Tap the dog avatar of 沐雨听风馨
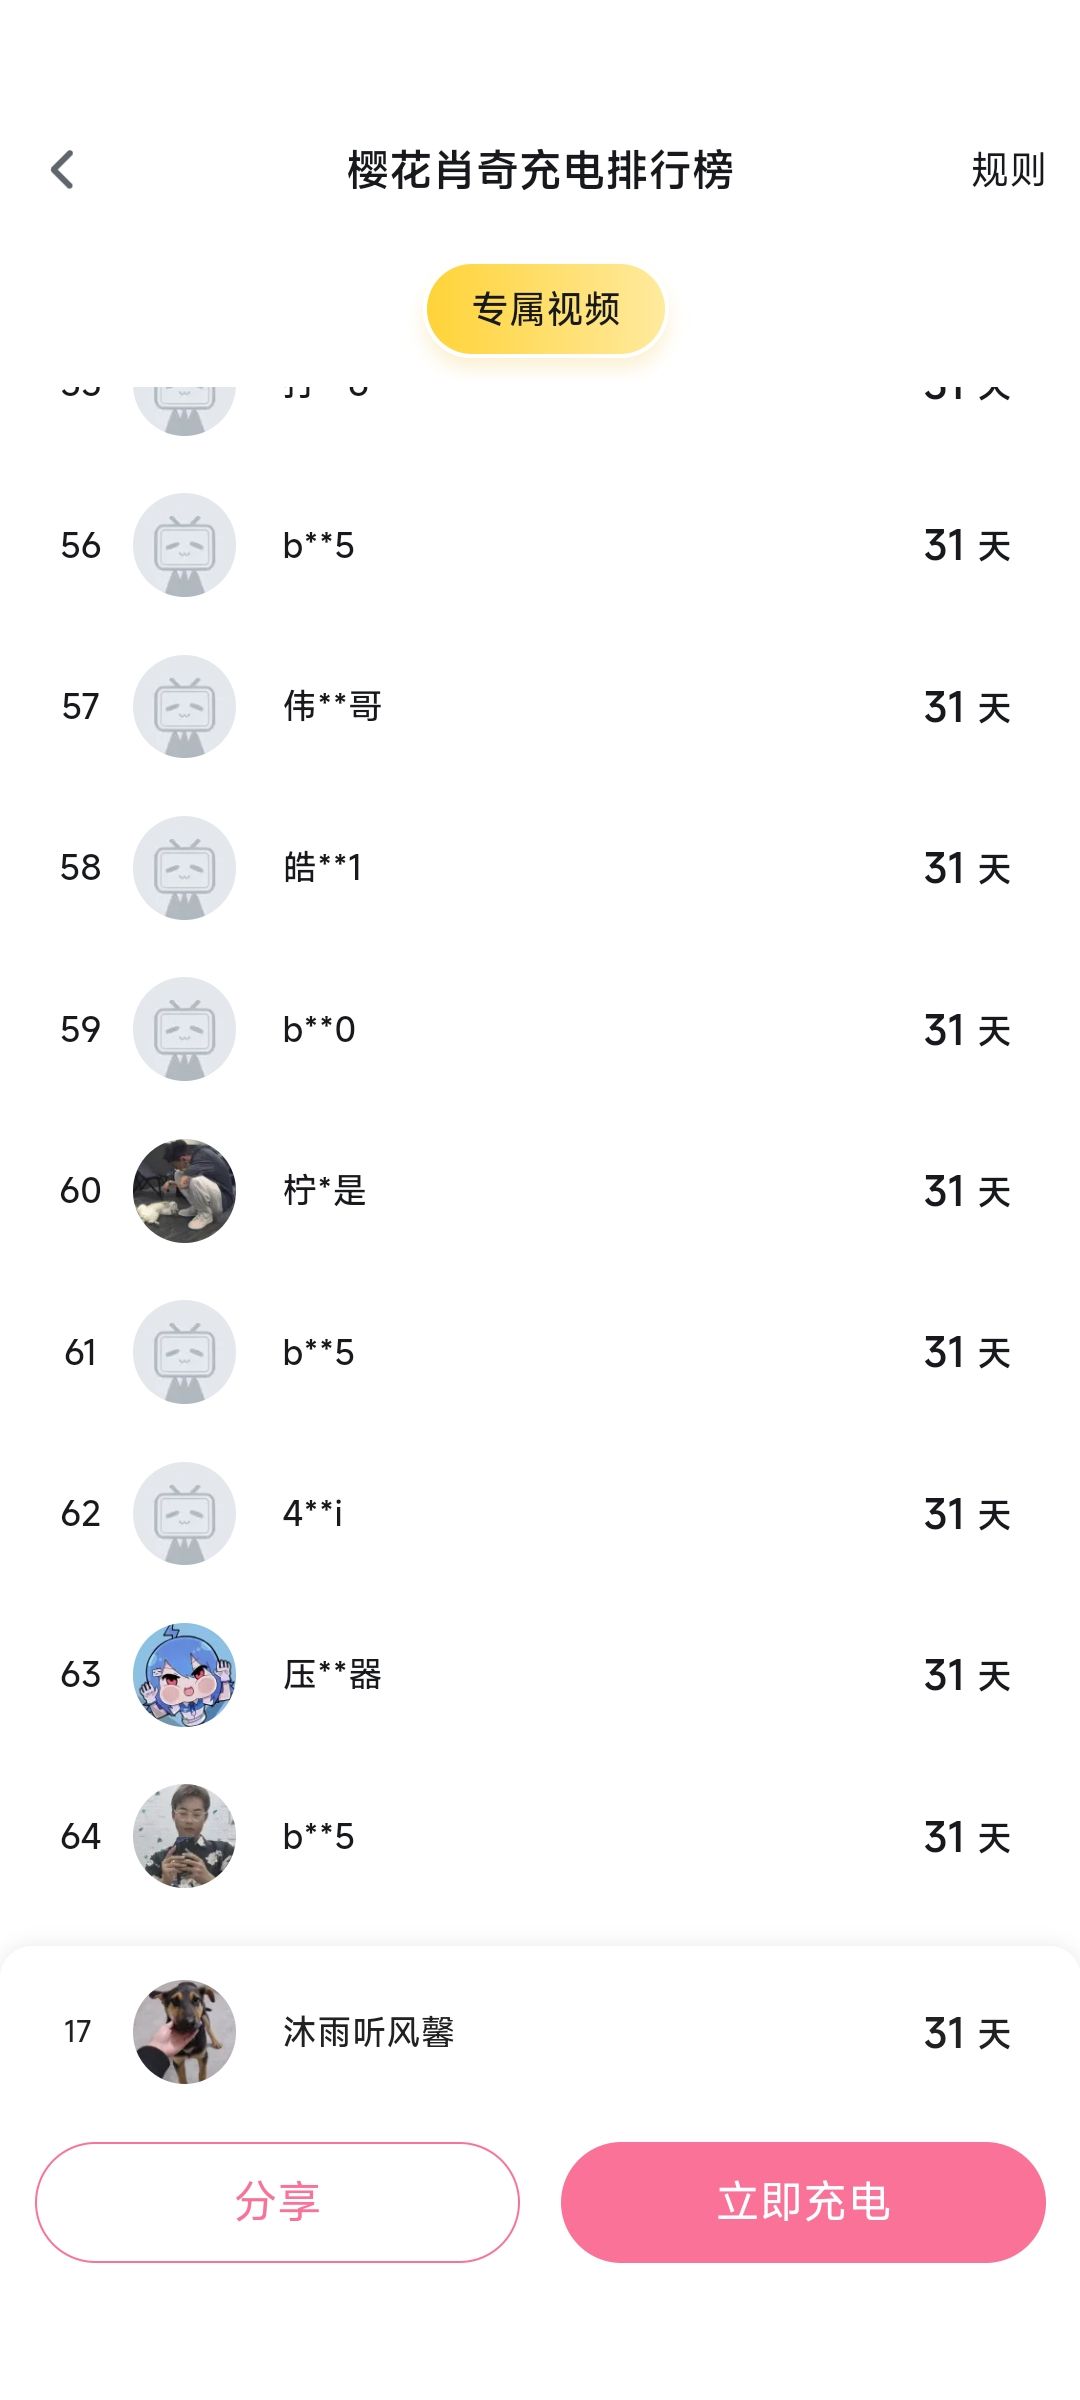 (184, 2032)
